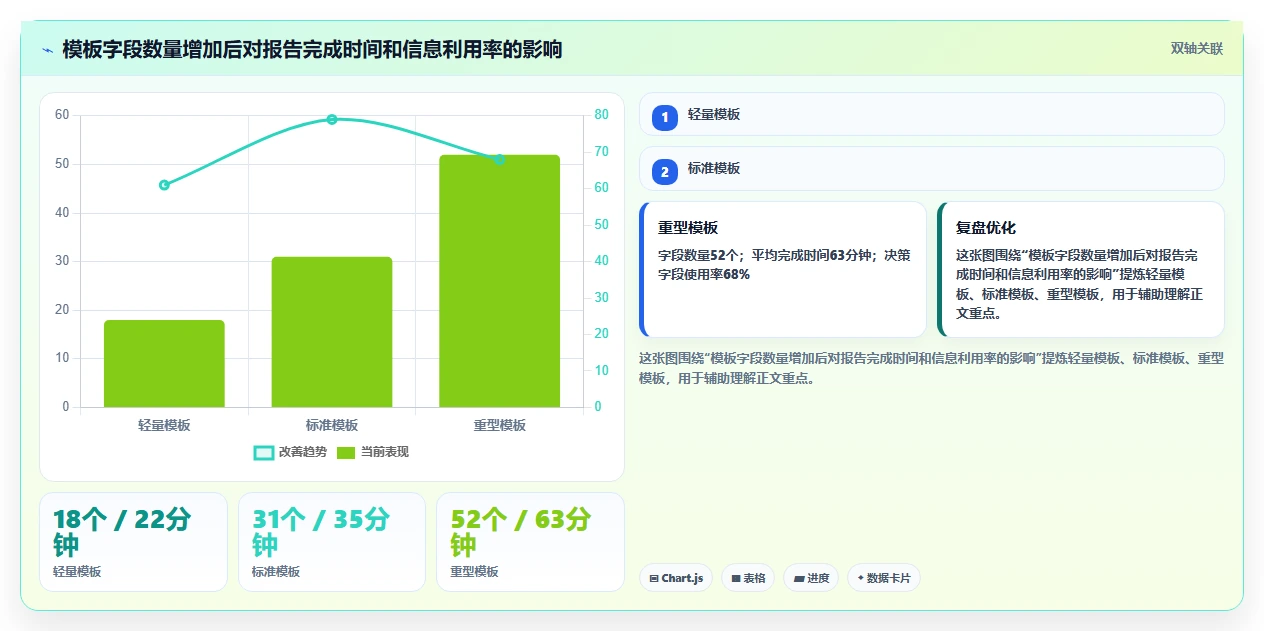Select the 52个 / 63分钟 stat card

coord(530,542)
